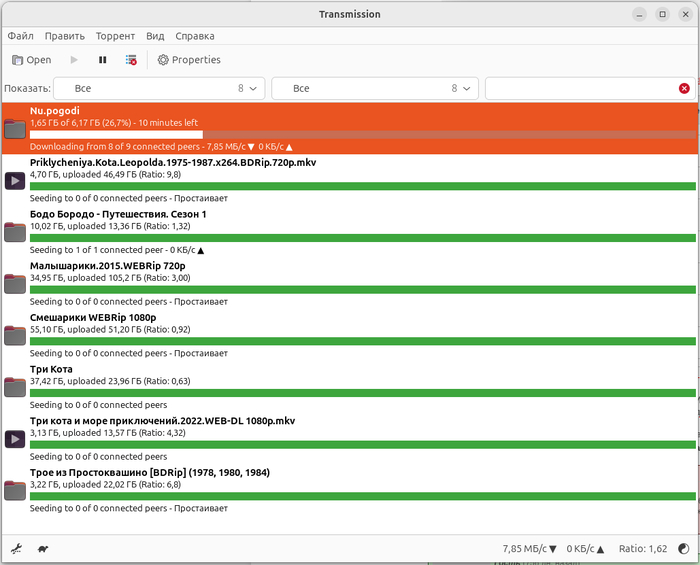
Task: Type in the torrent search field
Action: click(580, 89)
